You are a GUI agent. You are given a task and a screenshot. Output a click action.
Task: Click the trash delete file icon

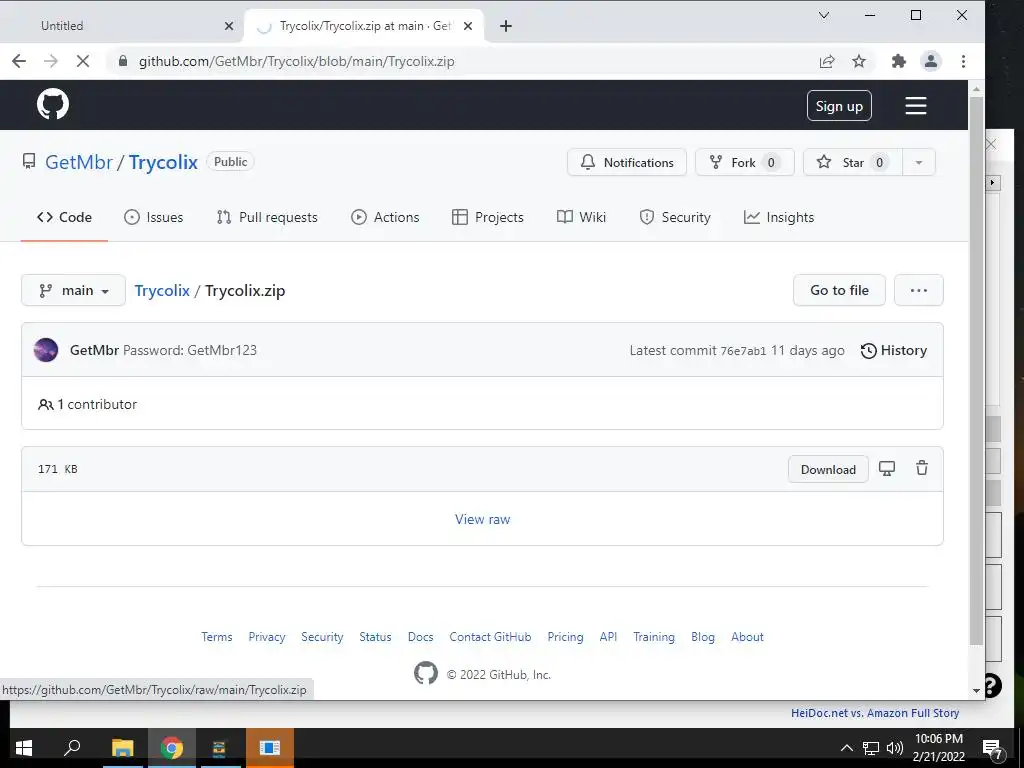pyautogui.click(x=921, y=468)
